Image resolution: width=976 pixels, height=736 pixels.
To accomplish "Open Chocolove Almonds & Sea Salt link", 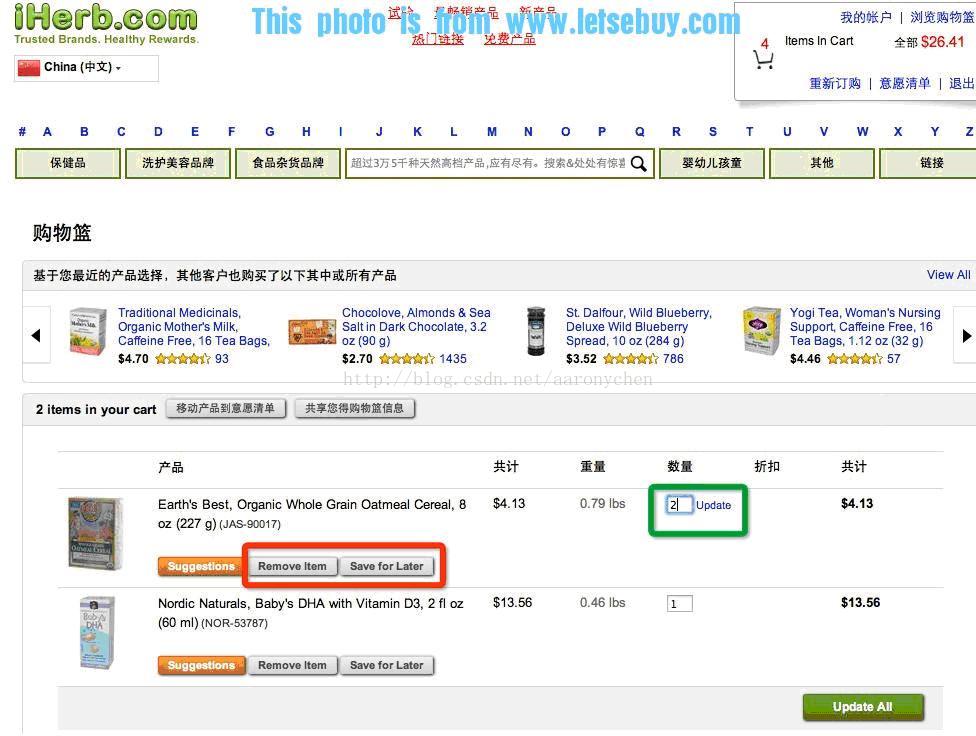I will click(x=416, y=327).
